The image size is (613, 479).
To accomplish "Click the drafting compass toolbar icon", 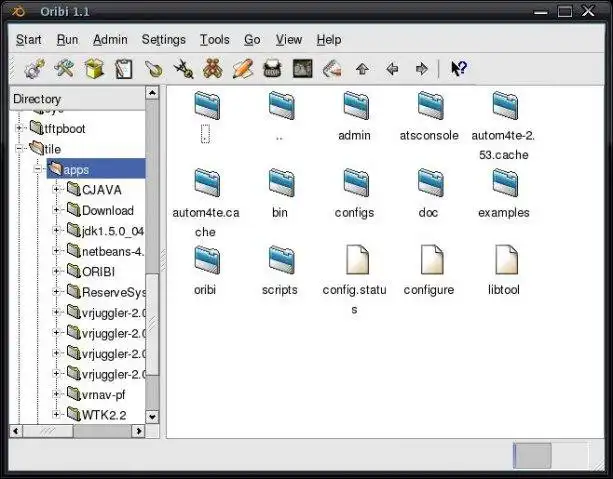I will (183, 69).
